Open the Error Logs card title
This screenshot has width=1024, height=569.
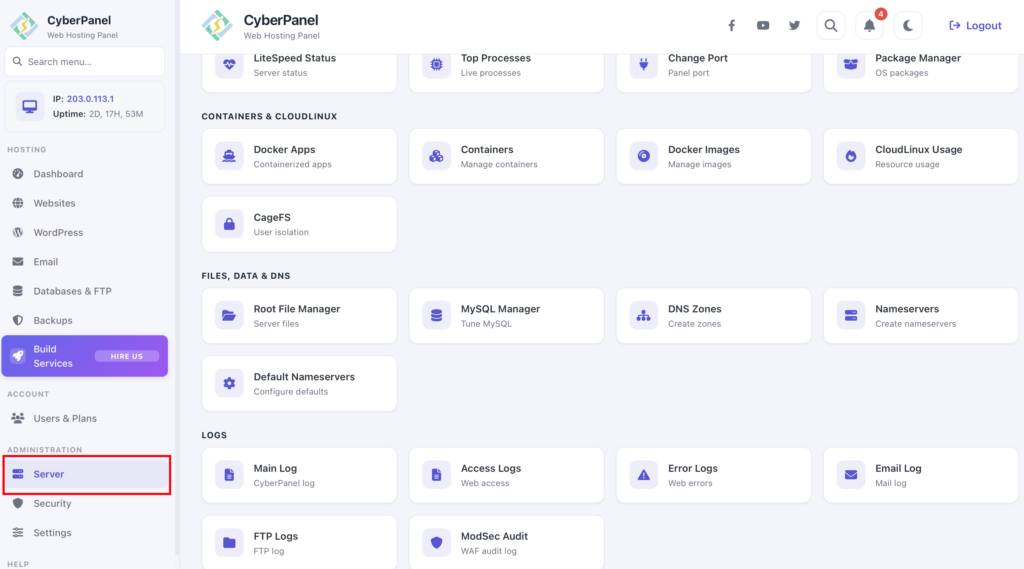[x=692, y=468]
